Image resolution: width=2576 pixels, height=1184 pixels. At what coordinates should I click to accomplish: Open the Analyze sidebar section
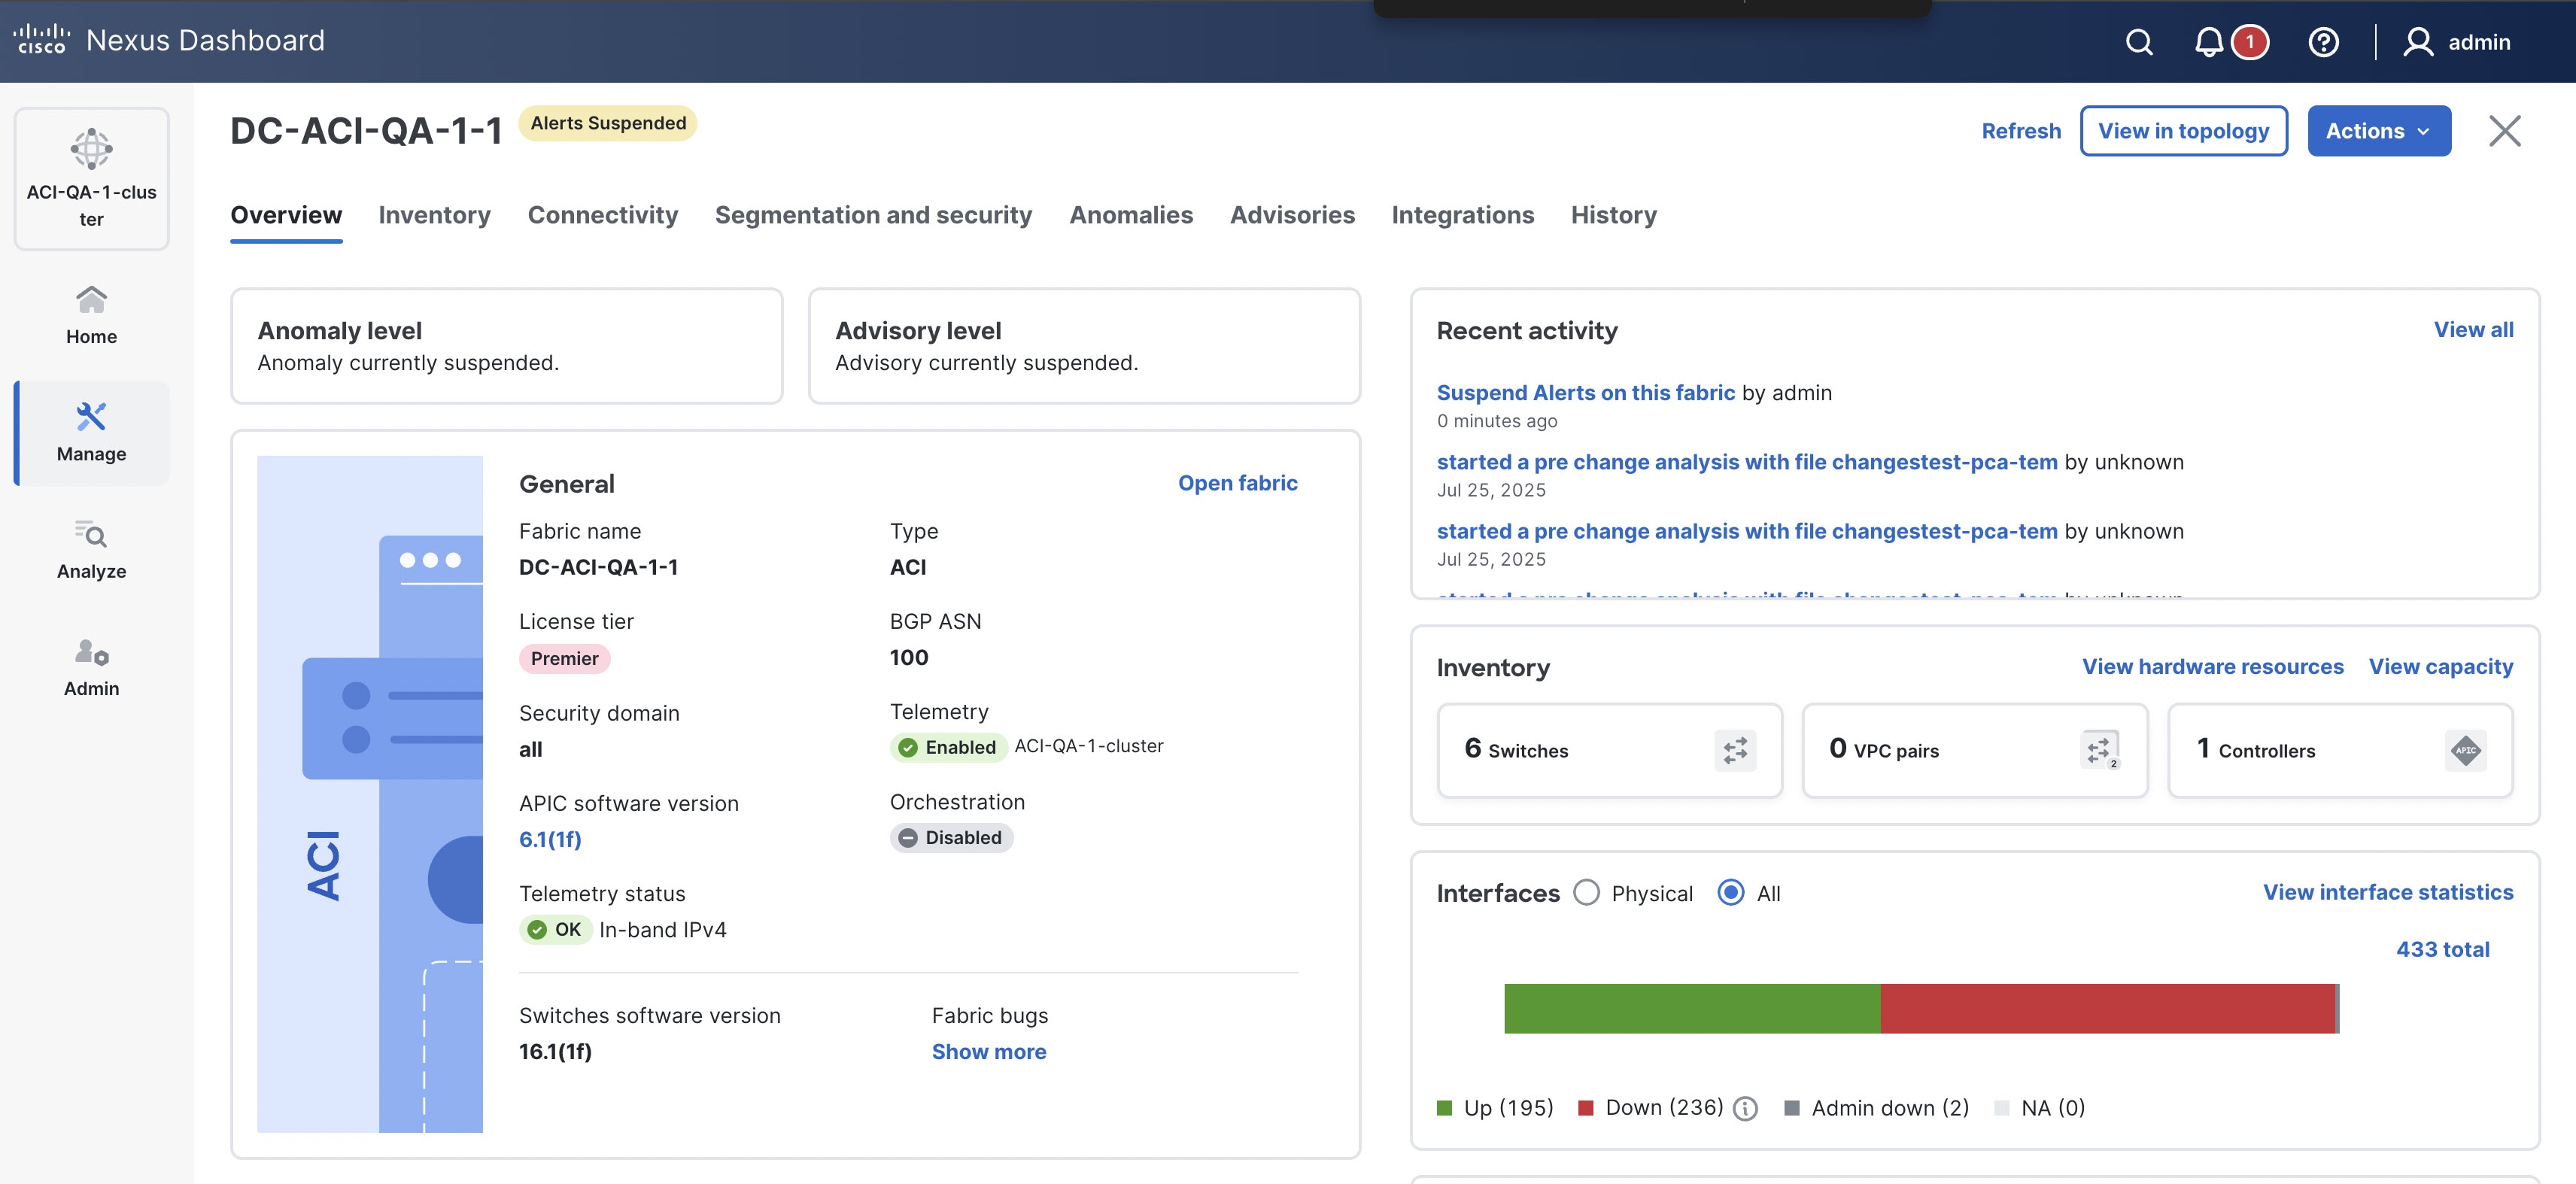[x=91, y=550]
